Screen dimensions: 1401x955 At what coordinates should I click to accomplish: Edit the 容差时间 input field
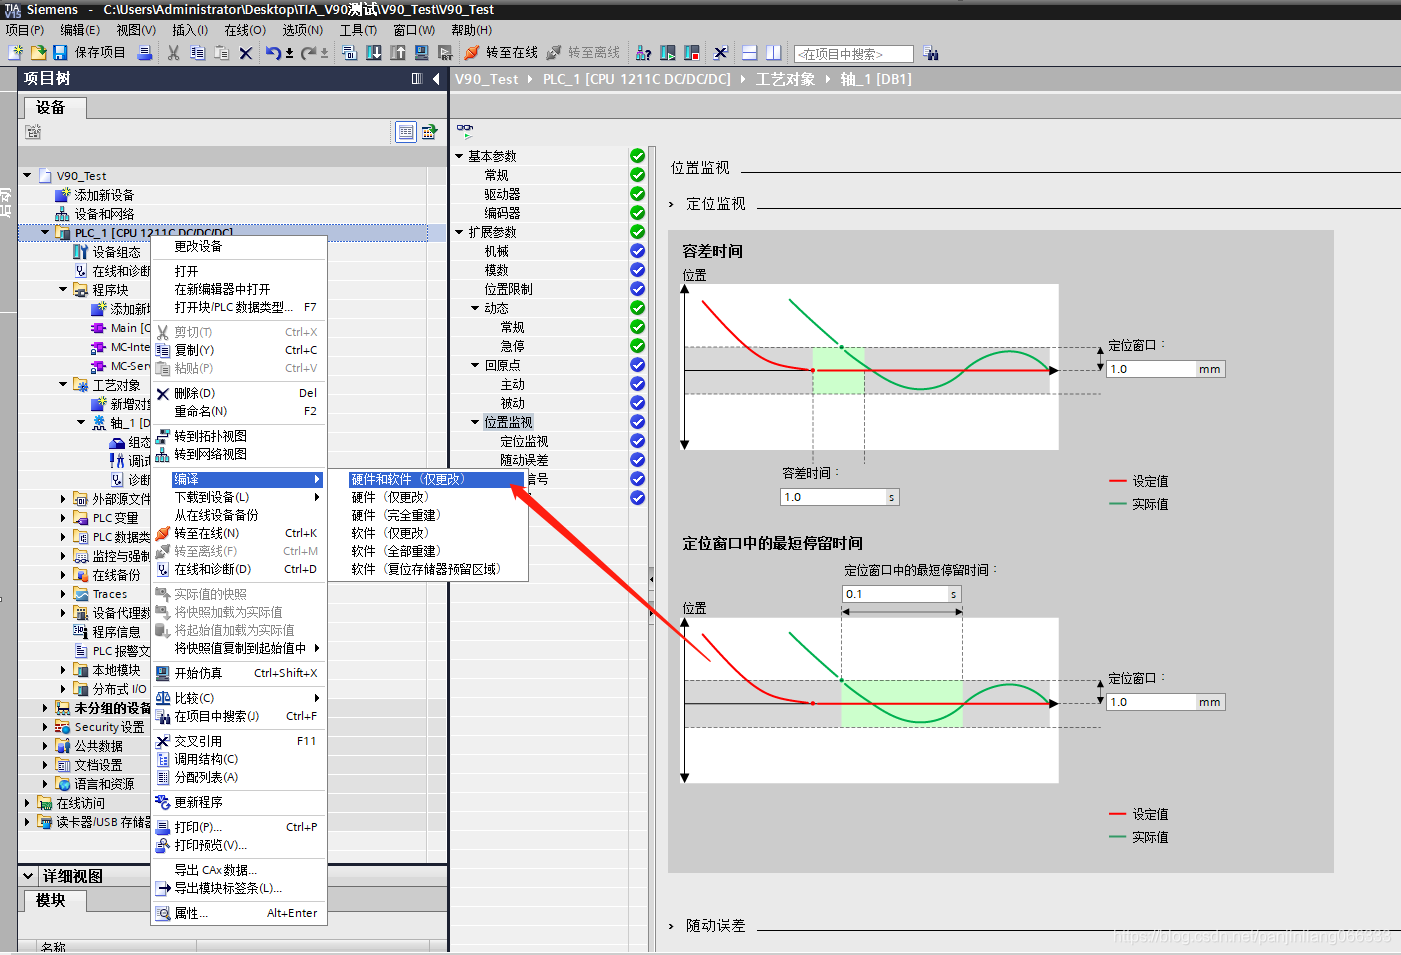[x=833, y=497]
